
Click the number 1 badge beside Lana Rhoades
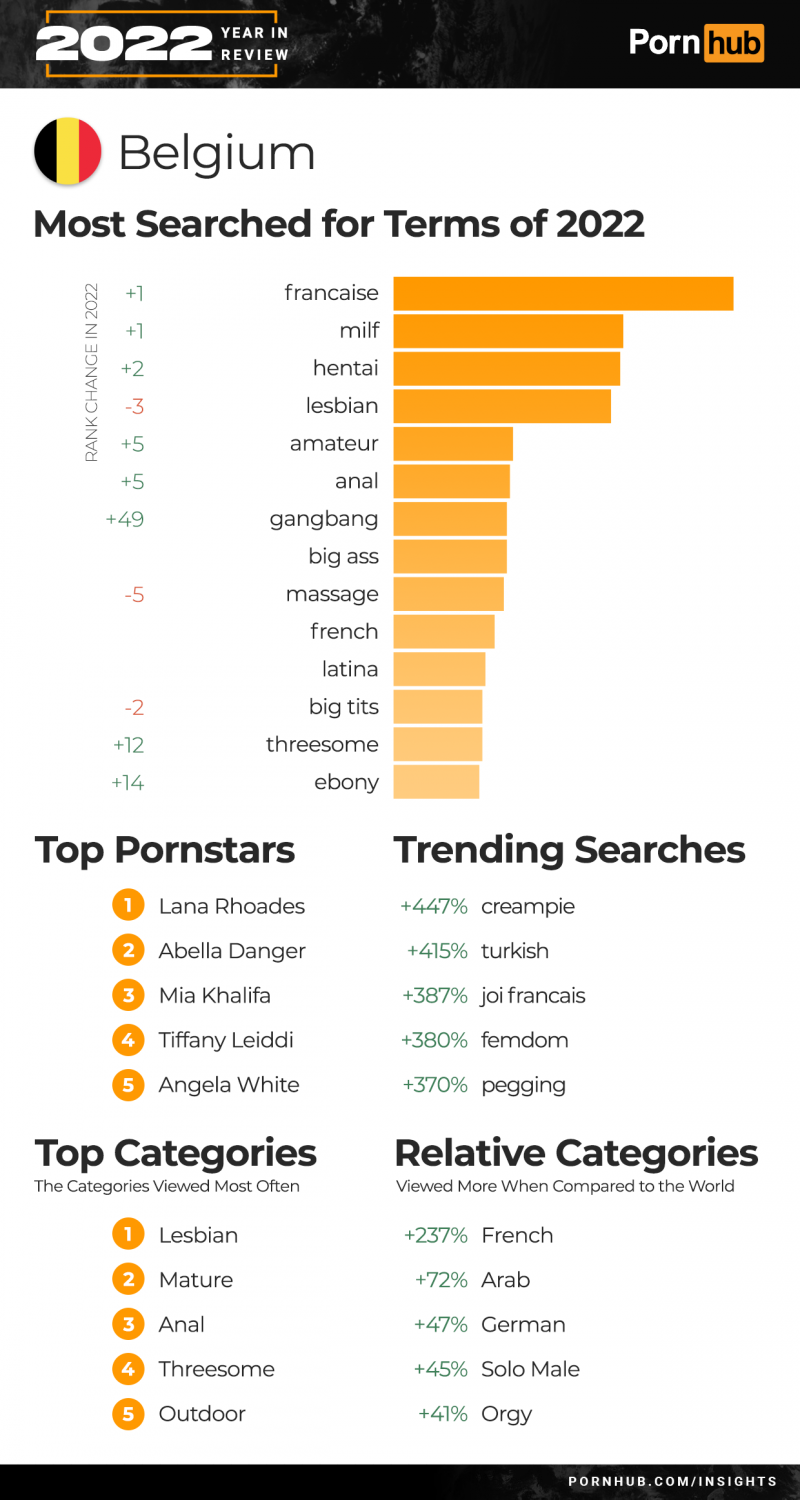128,906
